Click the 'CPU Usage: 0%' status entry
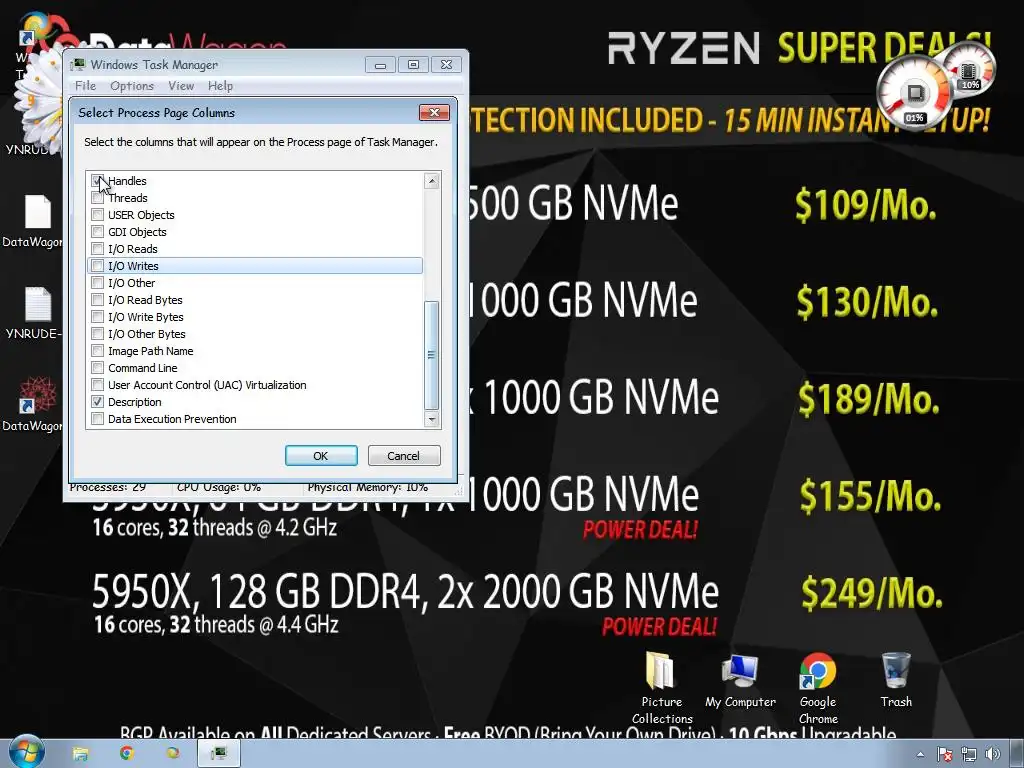This screenshot has width=1024, height=768. point(219,488)
